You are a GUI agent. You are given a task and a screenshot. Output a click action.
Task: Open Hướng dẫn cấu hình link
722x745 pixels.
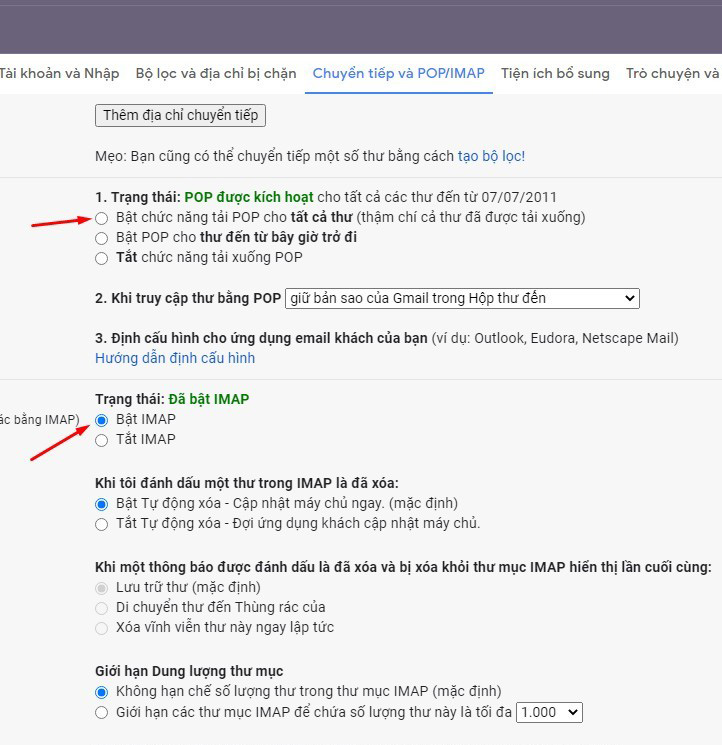[175, 358]
